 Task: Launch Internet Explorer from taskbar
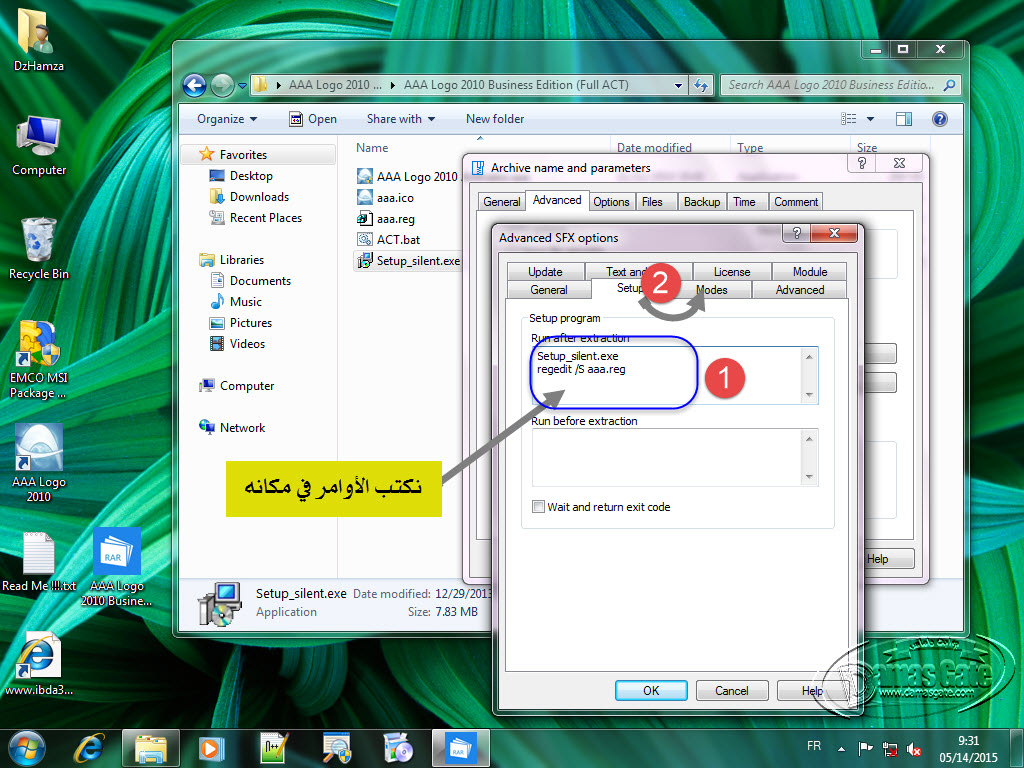click(89, 748)
